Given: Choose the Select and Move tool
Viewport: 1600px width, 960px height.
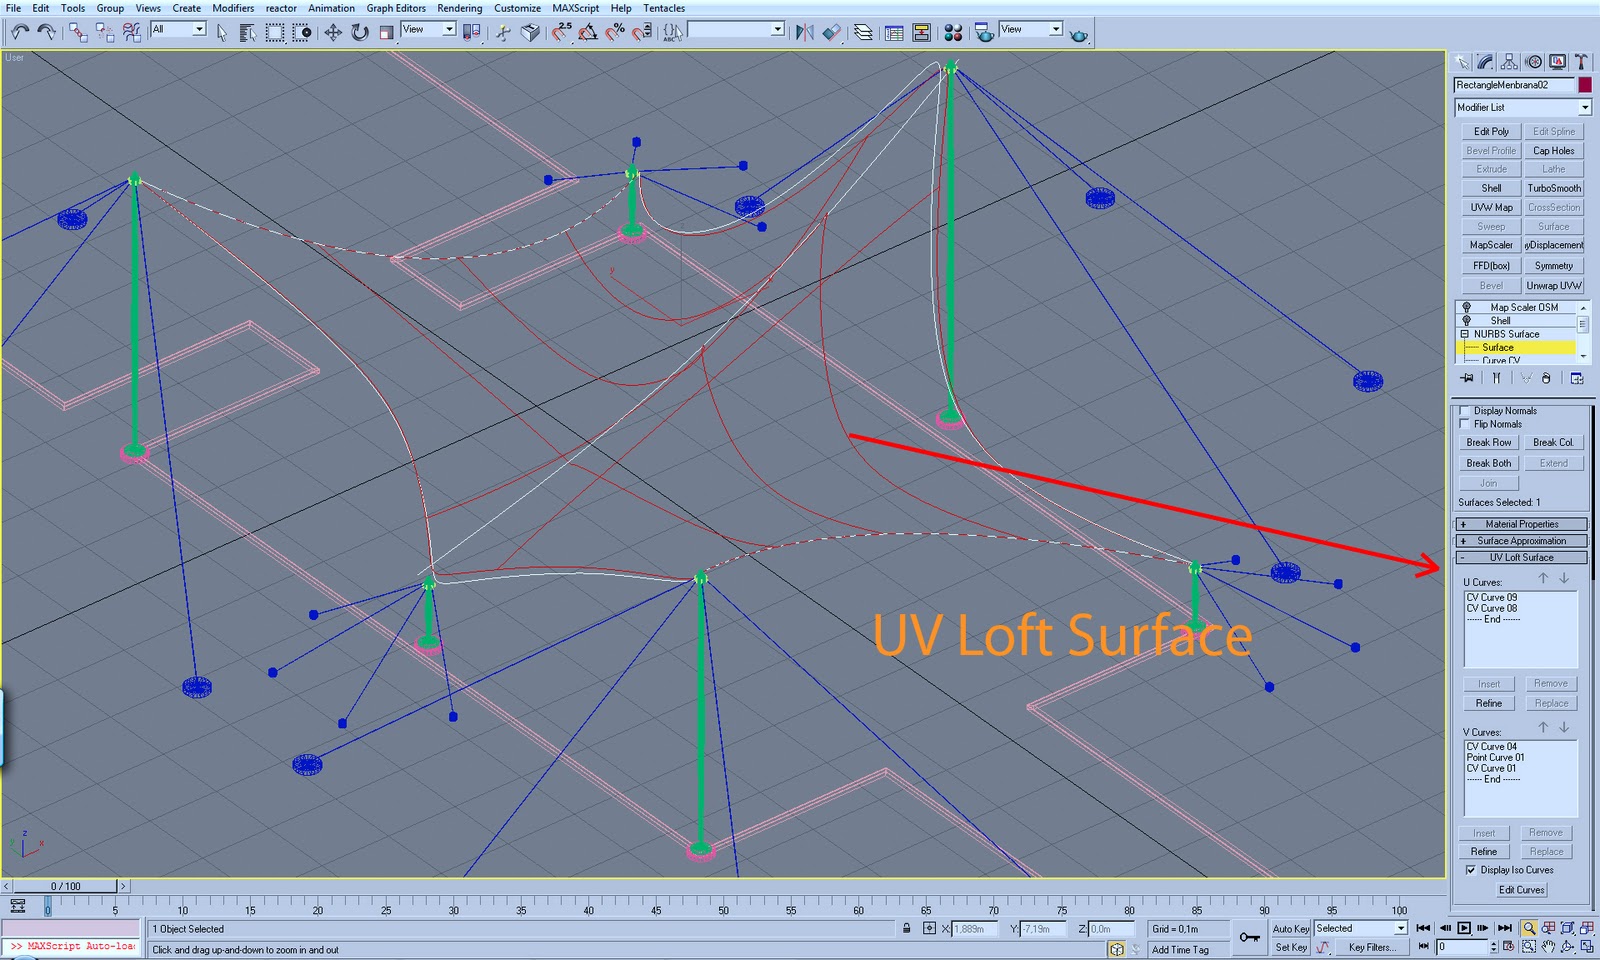Looking at the screenshot, I should tap(333, 32).
